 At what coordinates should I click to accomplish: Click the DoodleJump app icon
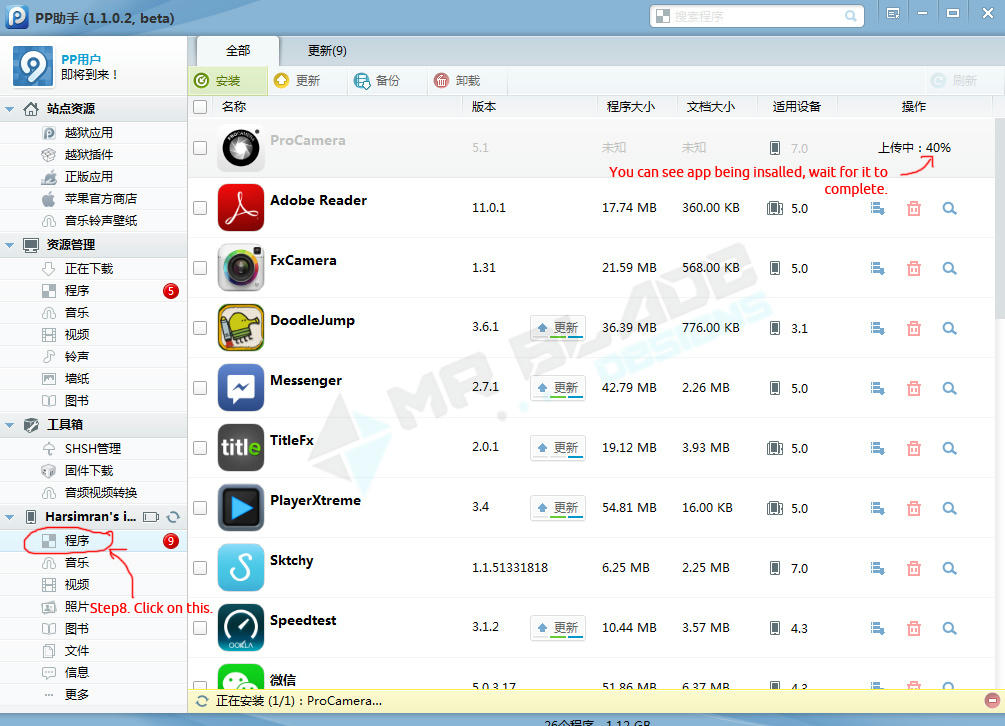click(x=240, y=327)
